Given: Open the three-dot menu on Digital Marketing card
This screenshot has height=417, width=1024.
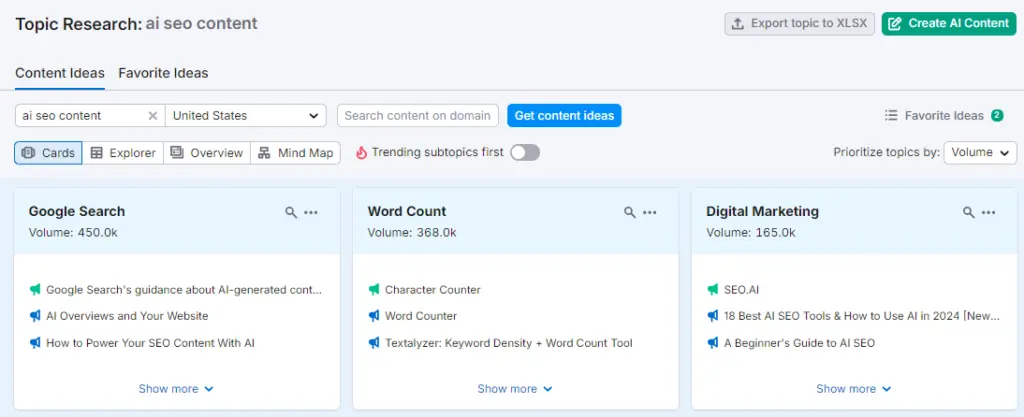Looking at the screenshot, I should [x=988, y=212].
